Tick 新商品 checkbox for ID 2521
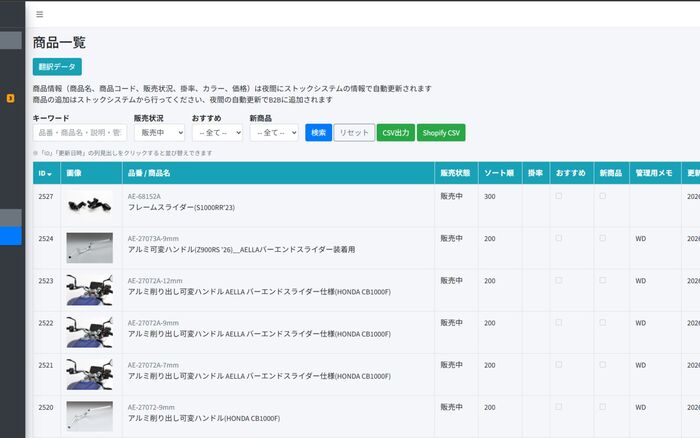Image resolution: width=700 pixels, height=438 pixels. [602, 365]
